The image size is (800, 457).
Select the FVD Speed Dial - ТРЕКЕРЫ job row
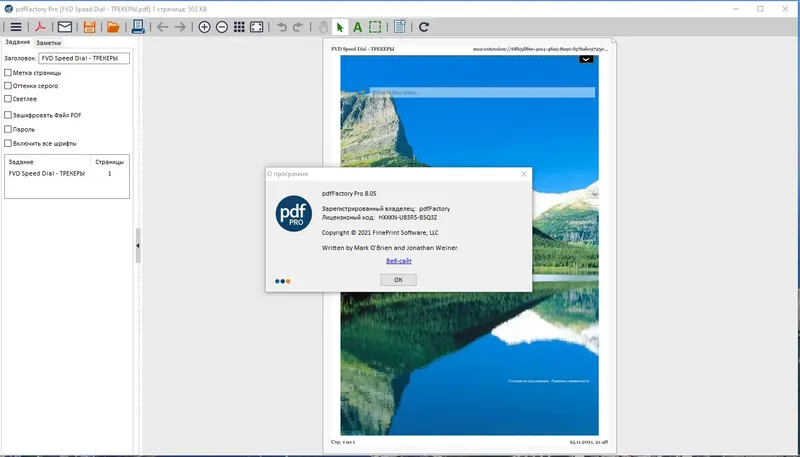67,173
